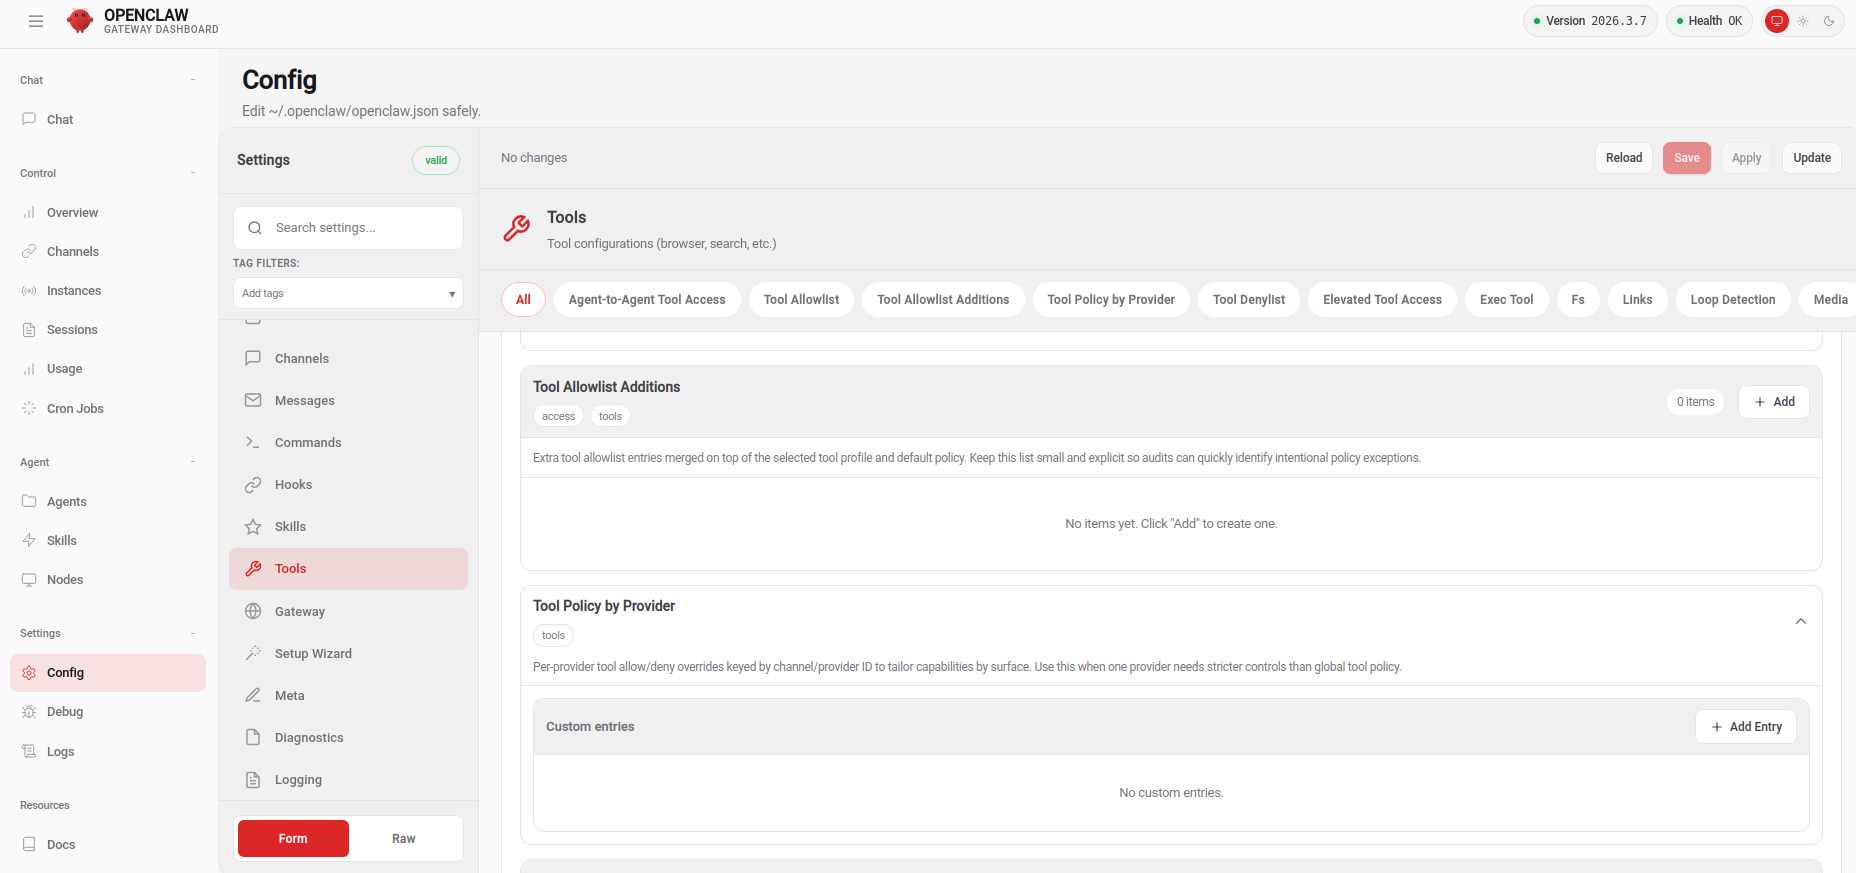
Task: Switch to dark theme moon toggle
Action: 1829,21
